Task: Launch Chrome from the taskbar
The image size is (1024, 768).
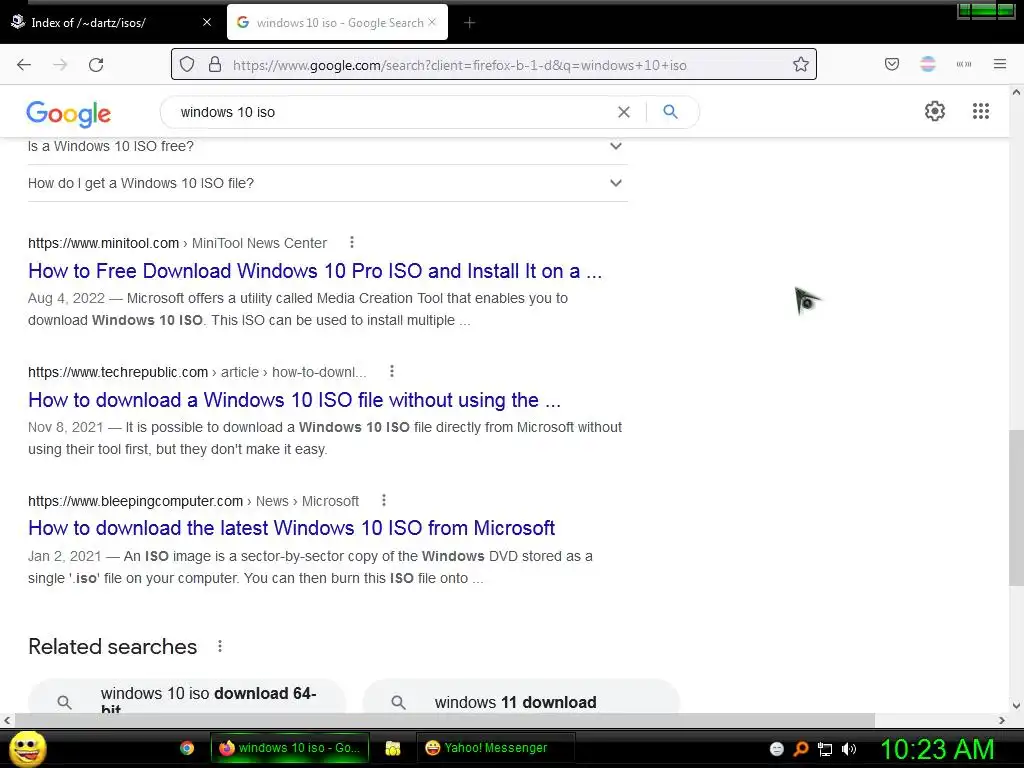Action: pyautogui.click(x=187, y=748)
